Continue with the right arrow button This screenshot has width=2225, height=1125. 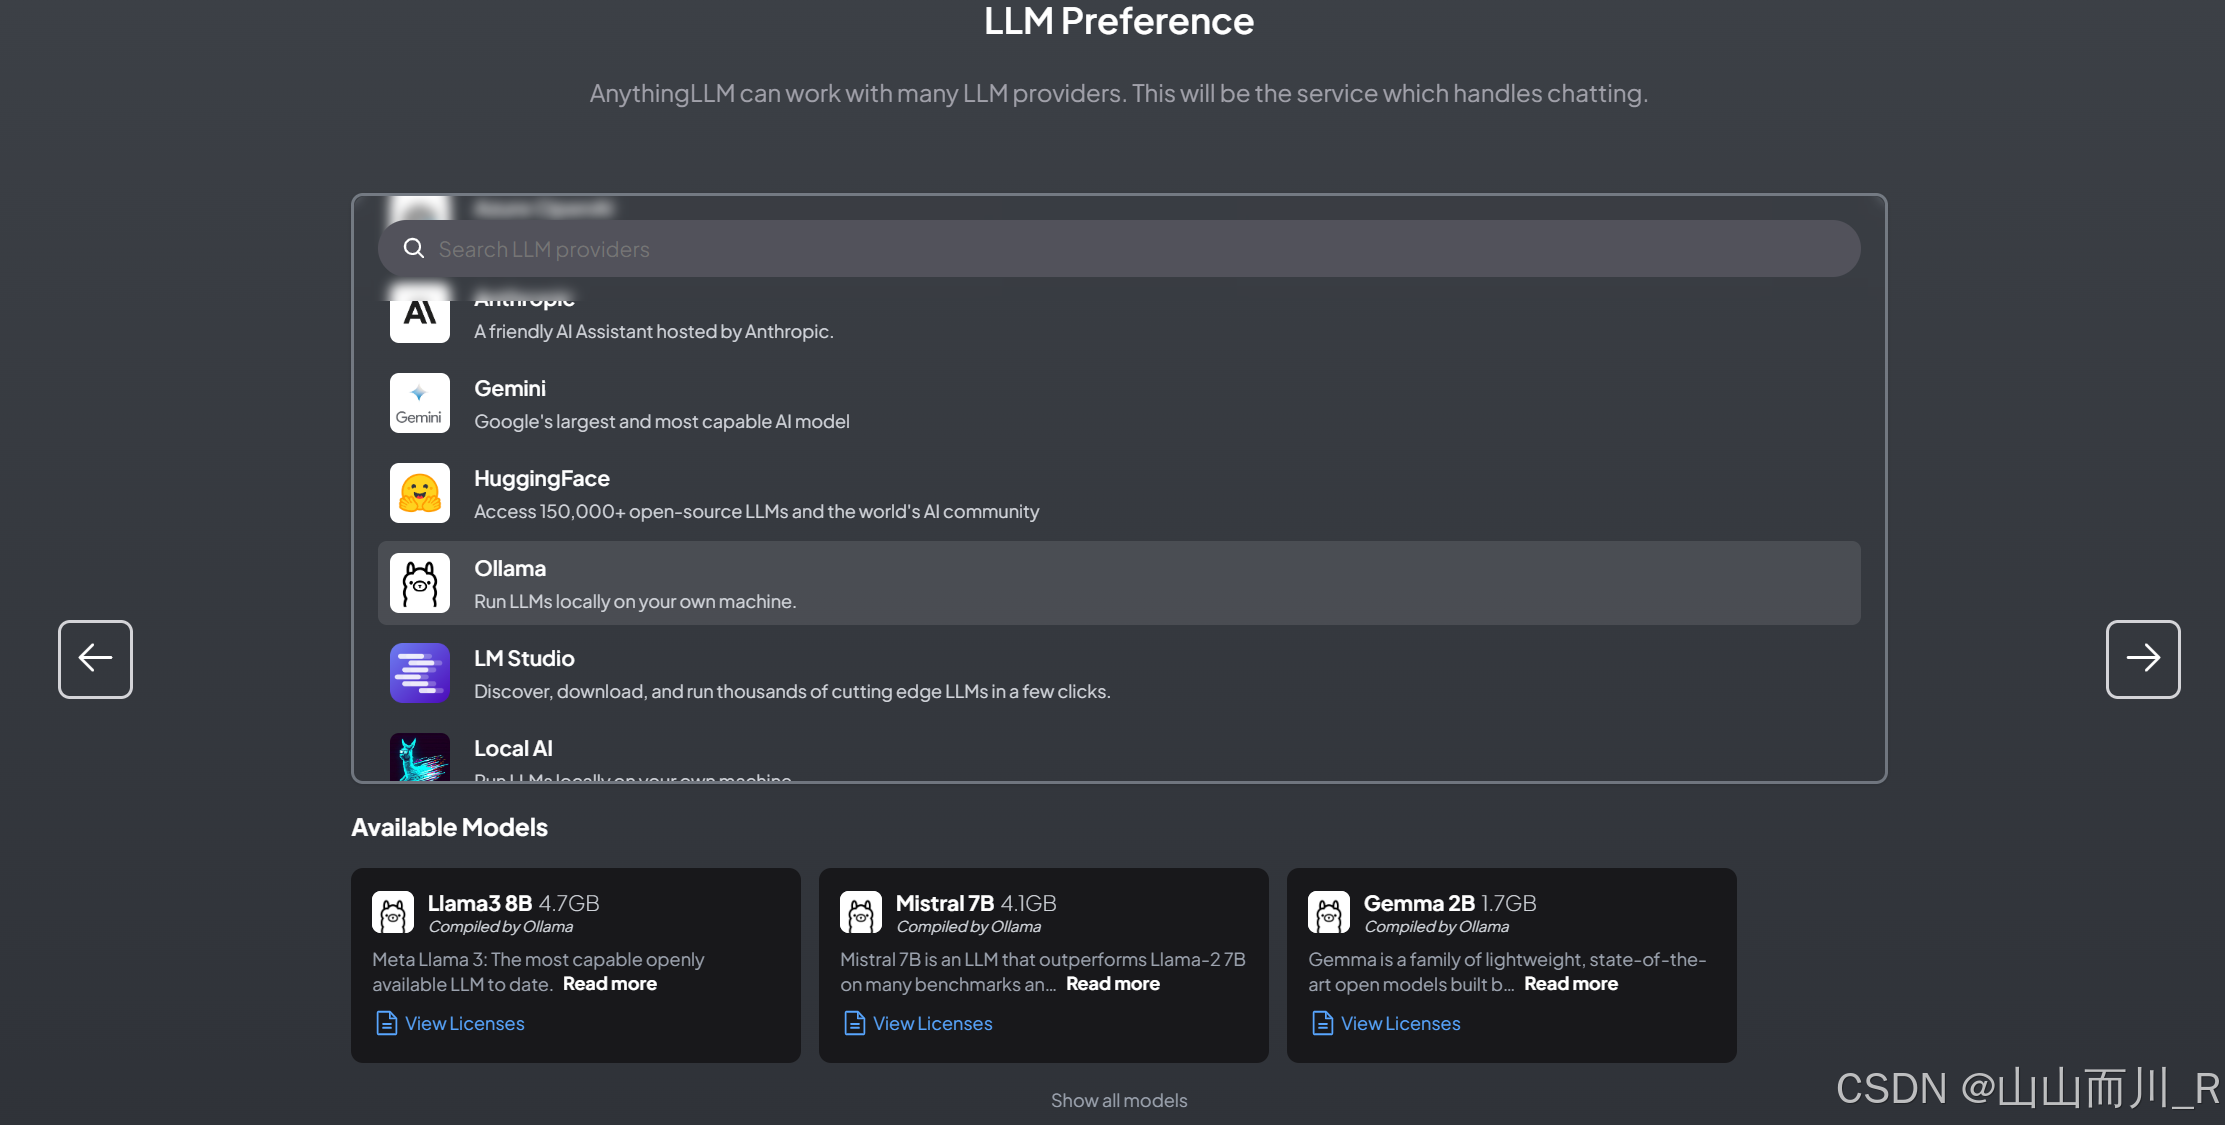coord(2143,659)
